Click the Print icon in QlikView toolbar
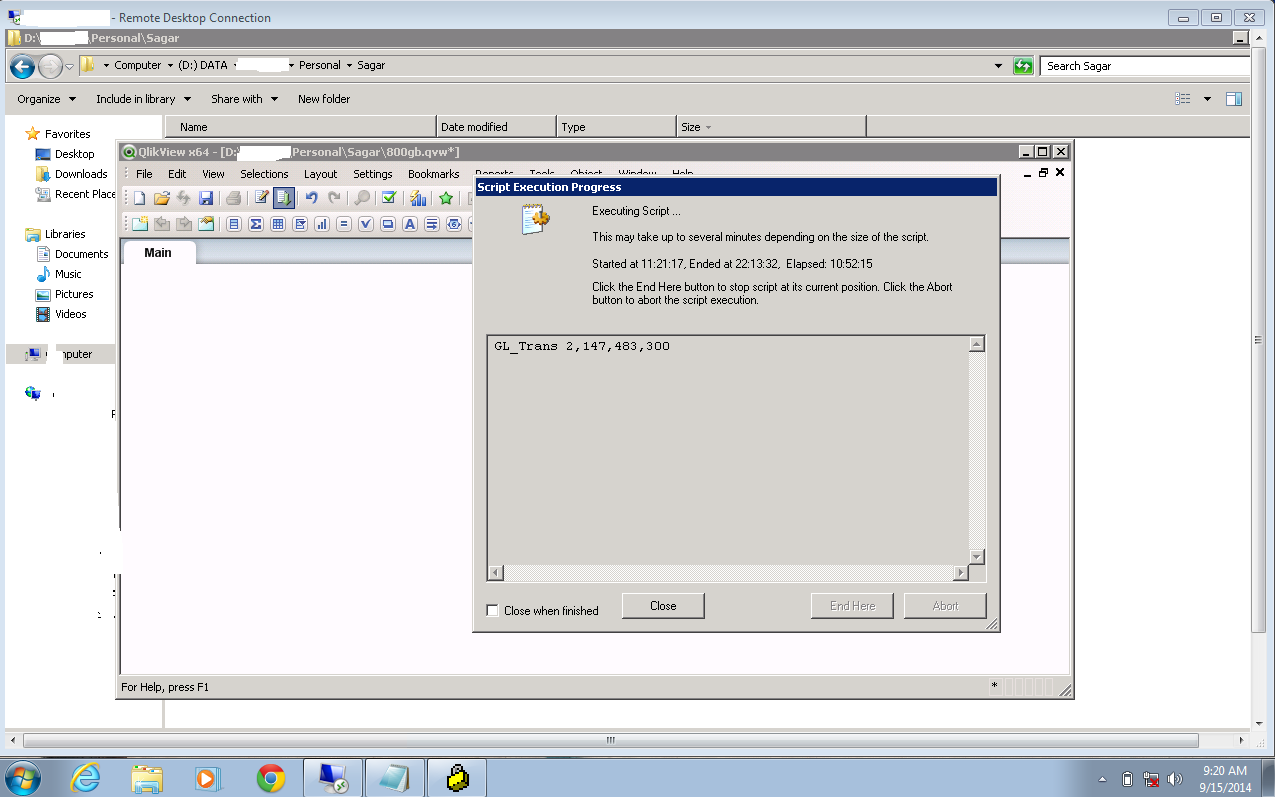The image size is (1275, 797). [233, 198]
